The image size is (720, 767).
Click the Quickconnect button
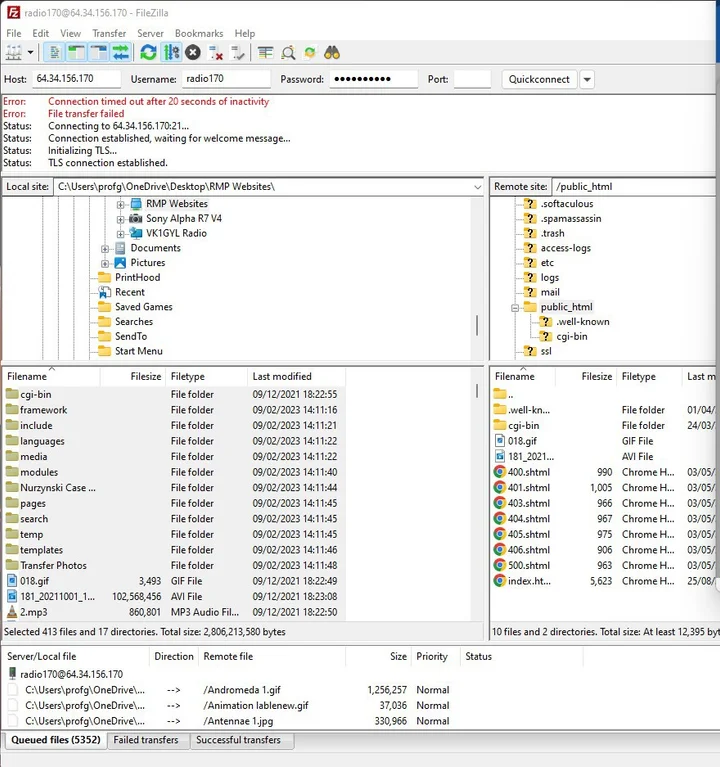539,79
